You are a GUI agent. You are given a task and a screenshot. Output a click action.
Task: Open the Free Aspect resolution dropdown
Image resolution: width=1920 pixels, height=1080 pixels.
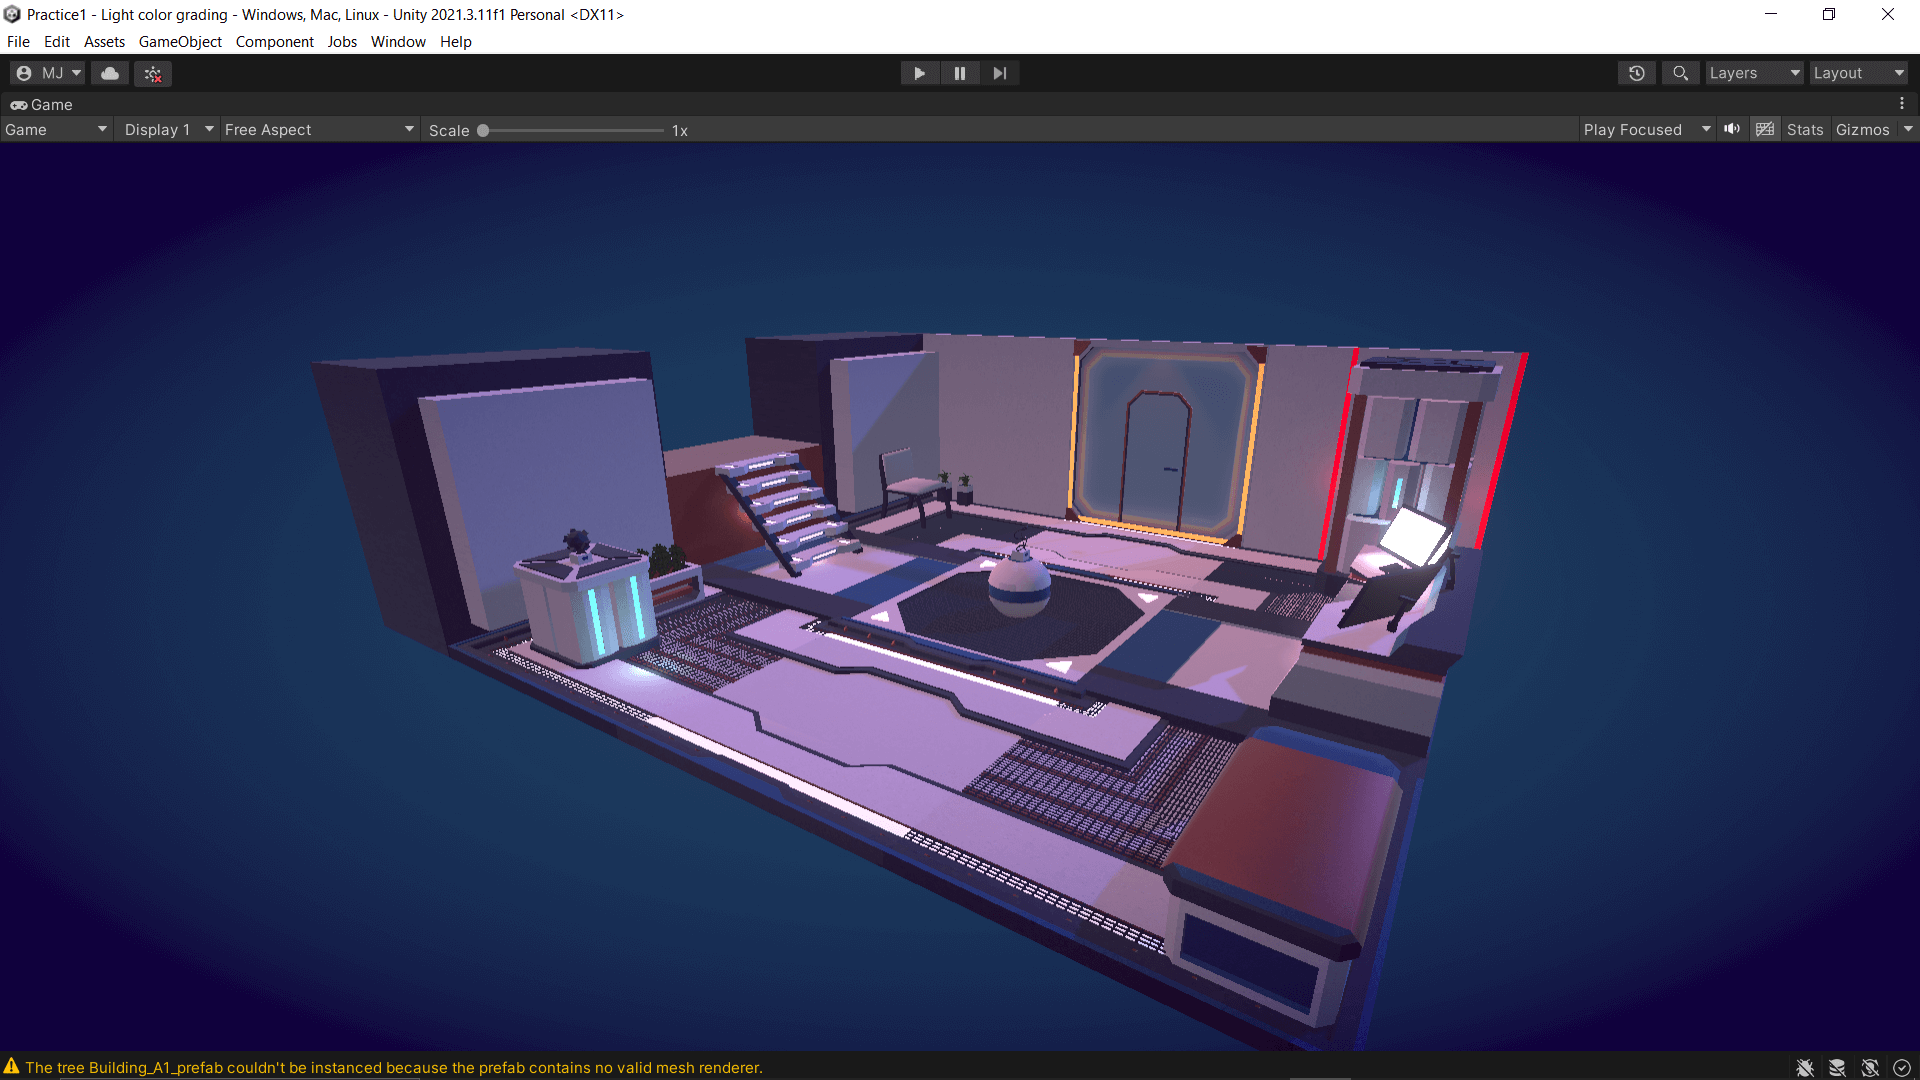[318, 130]
